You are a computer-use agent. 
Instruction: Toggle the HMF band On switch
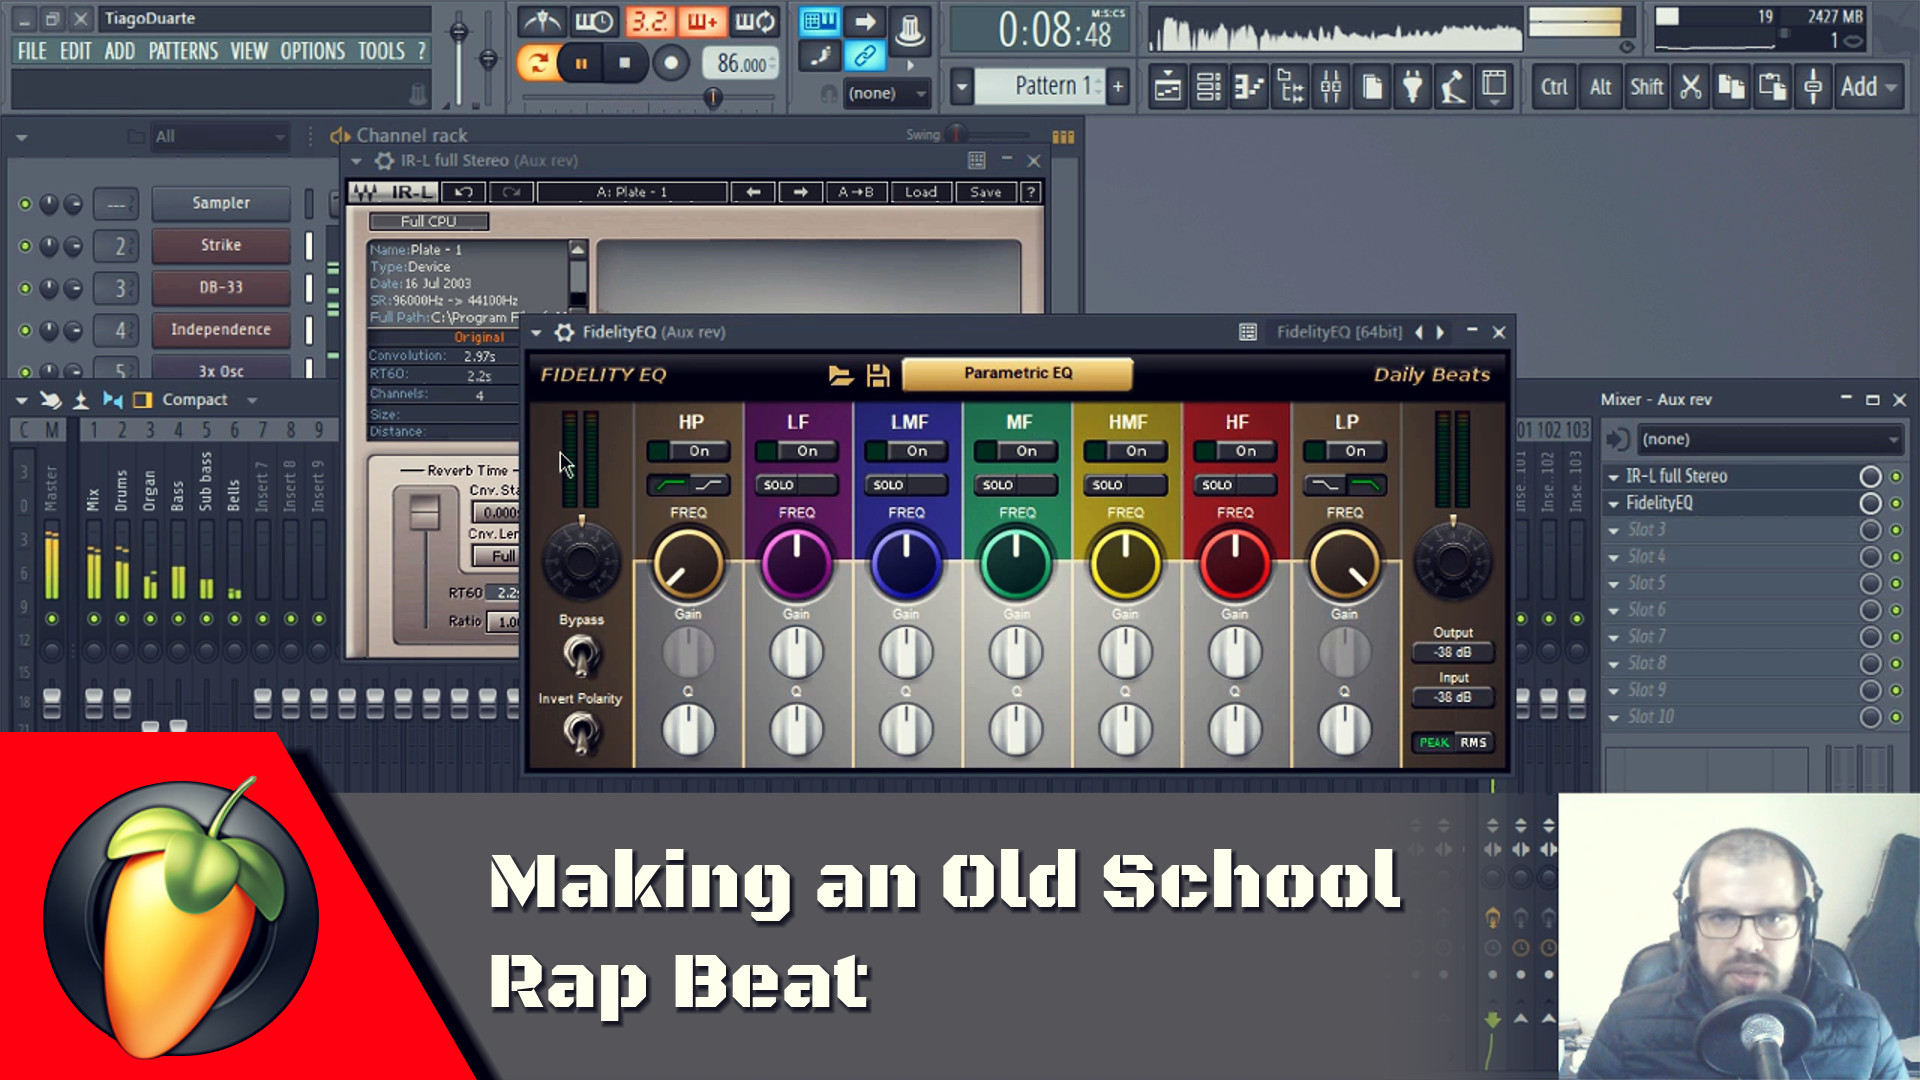click(1125, 451)
